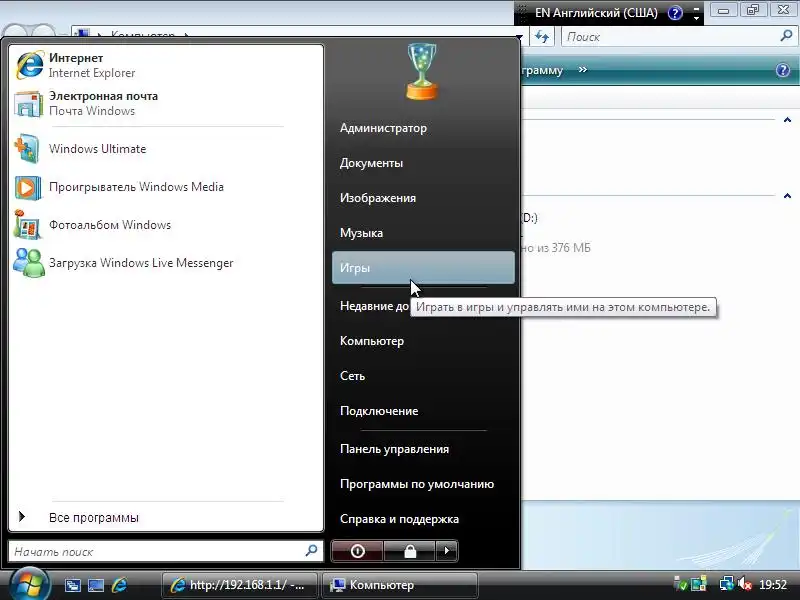Click the volume muted tray icon
The width and height of the screenshot is (800, 600).
pos(745,584)
